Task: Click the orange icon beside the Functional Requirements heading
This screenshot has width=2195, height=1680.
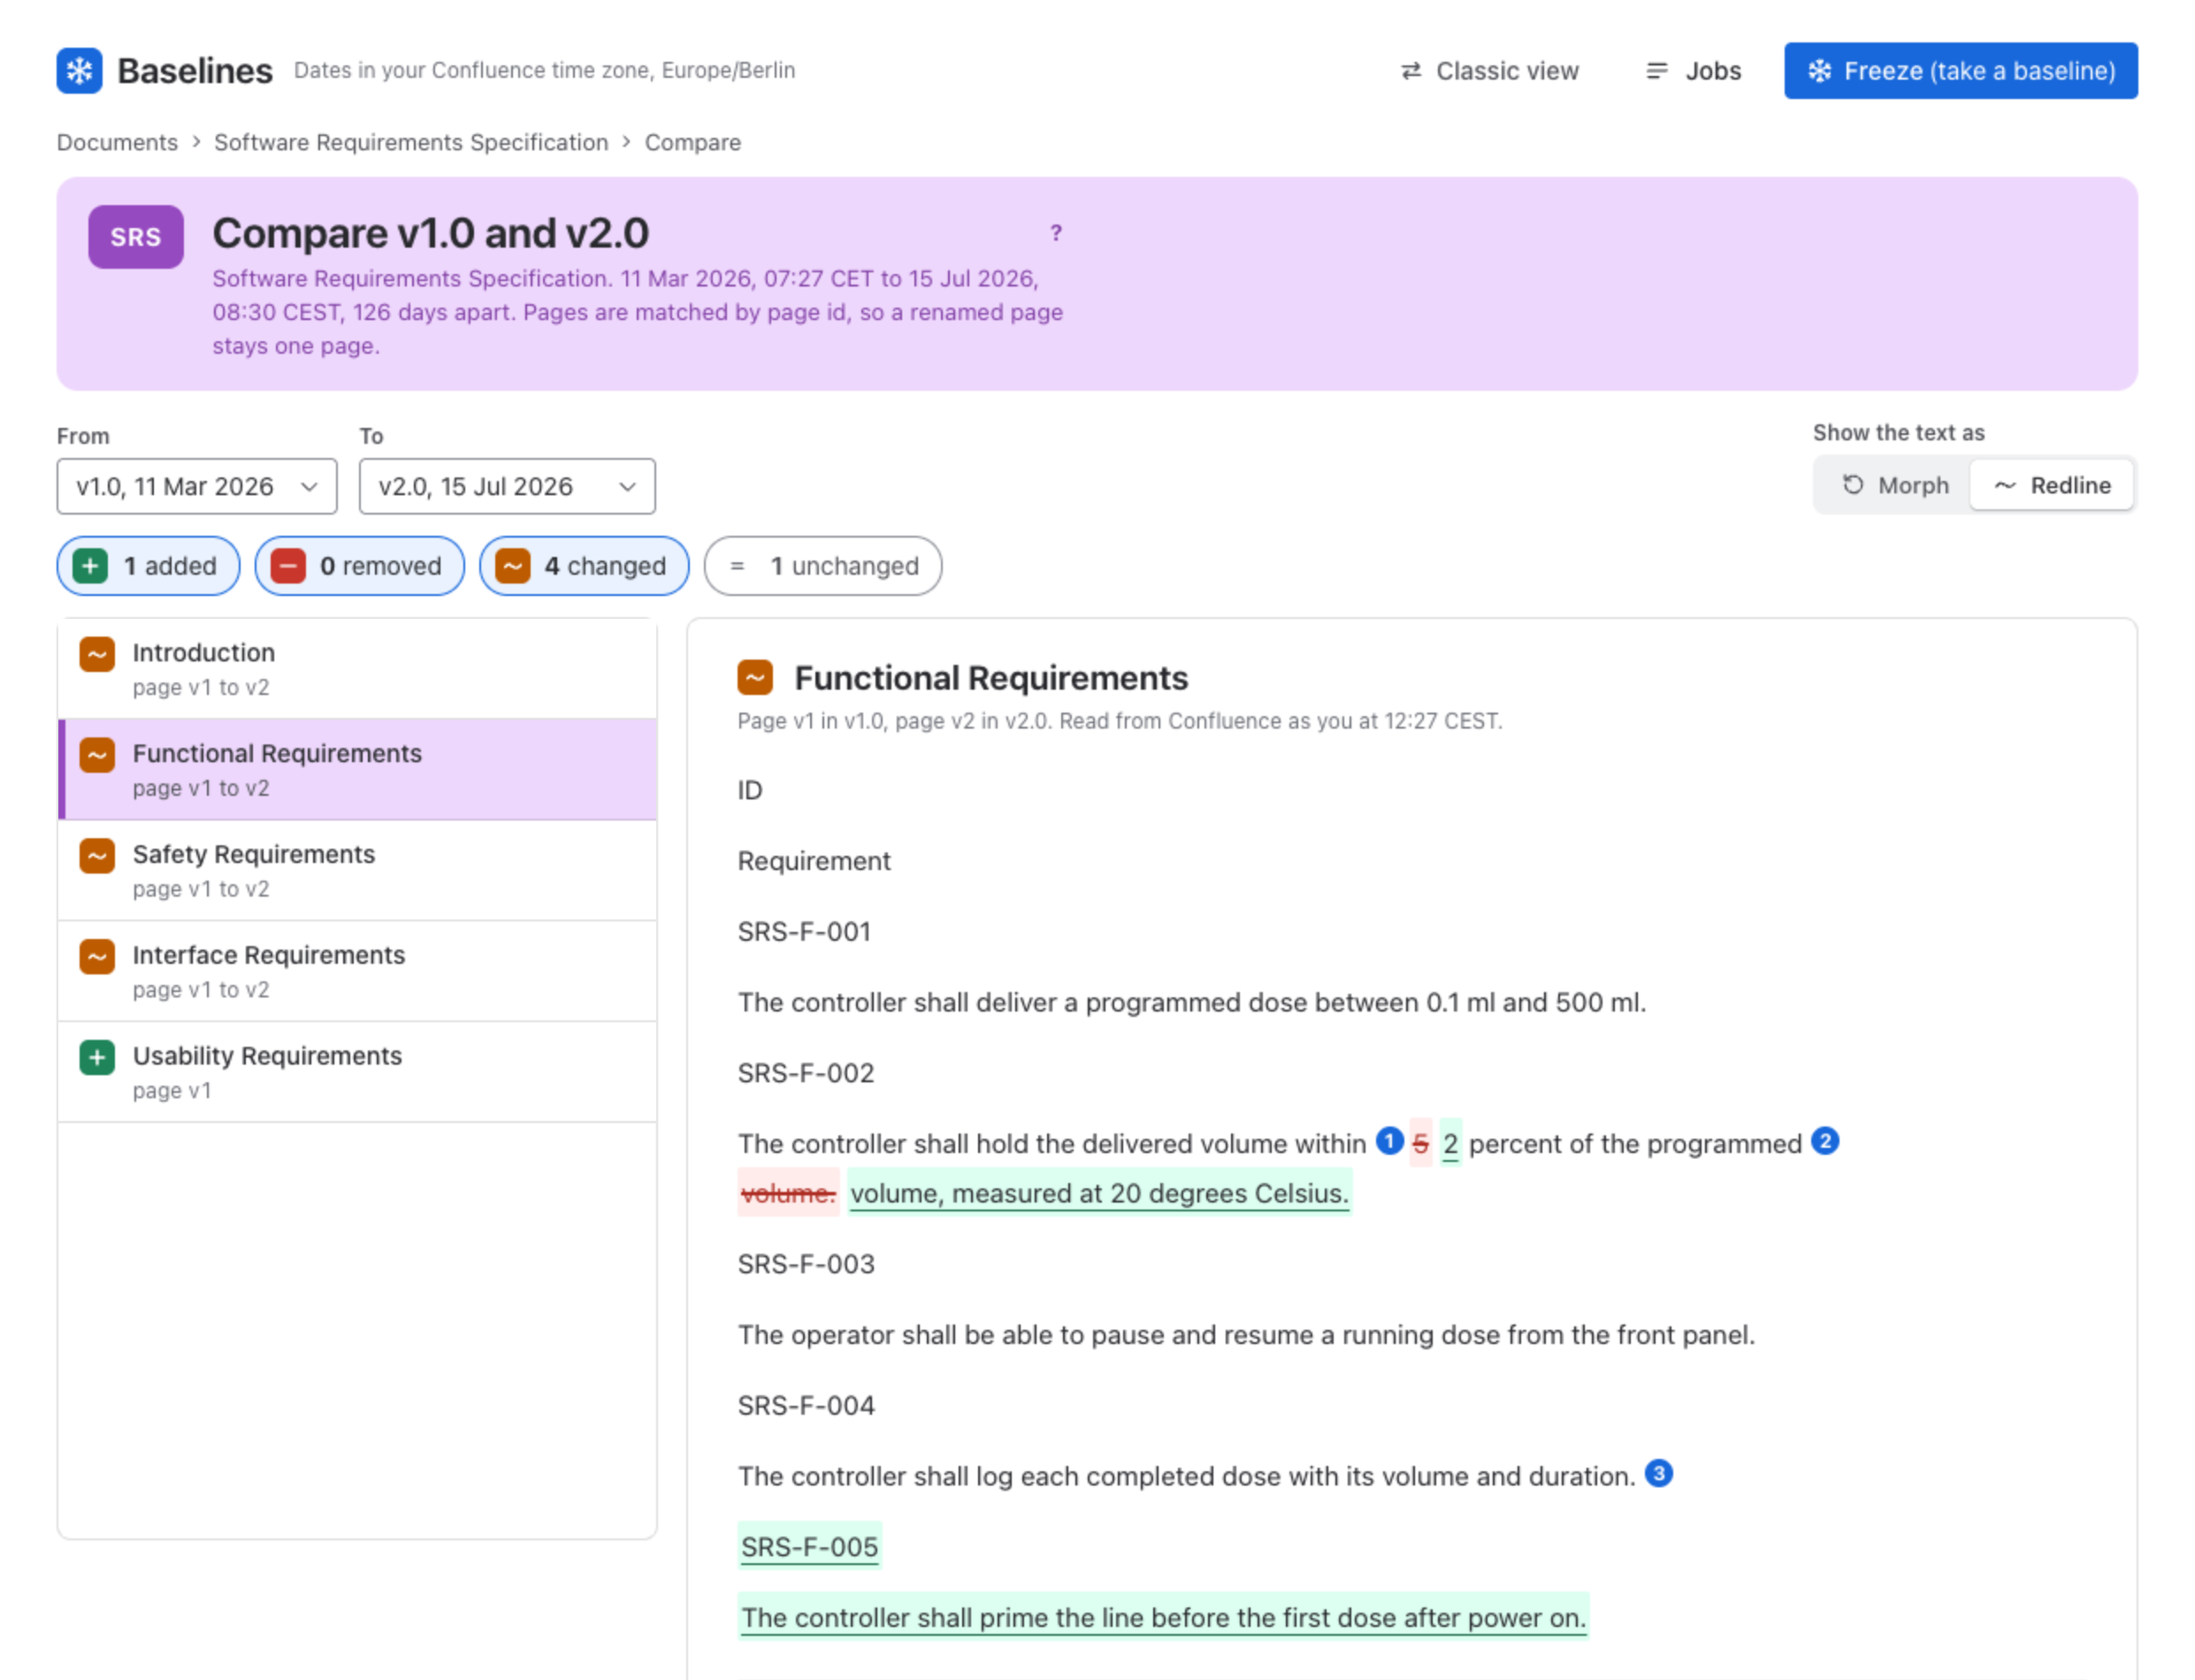Action: click(755, 678)
